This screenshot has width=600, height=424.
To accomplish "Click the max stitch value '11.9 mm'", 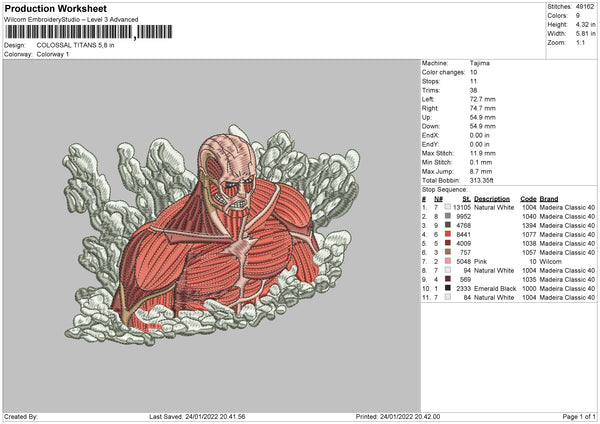I will click(483, 153).
